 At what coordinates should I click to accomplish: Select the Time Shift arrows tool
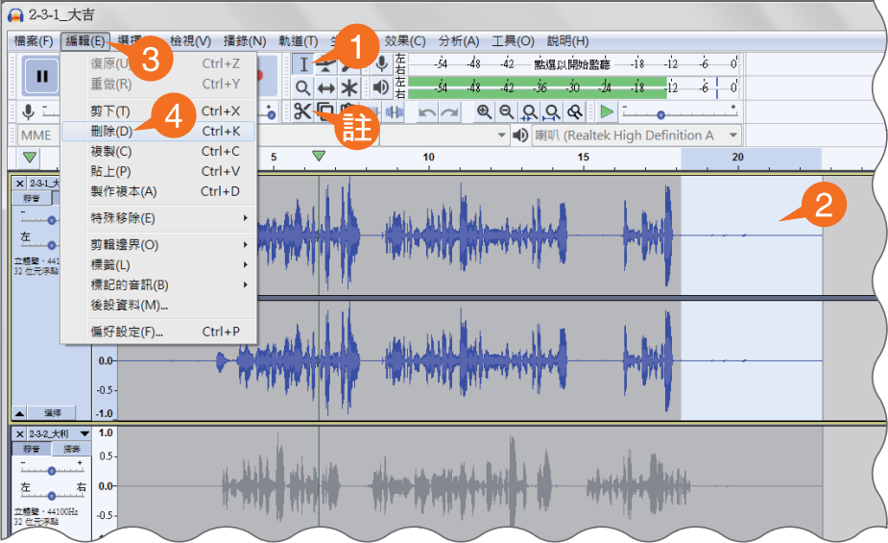click(x=326, y=88)
